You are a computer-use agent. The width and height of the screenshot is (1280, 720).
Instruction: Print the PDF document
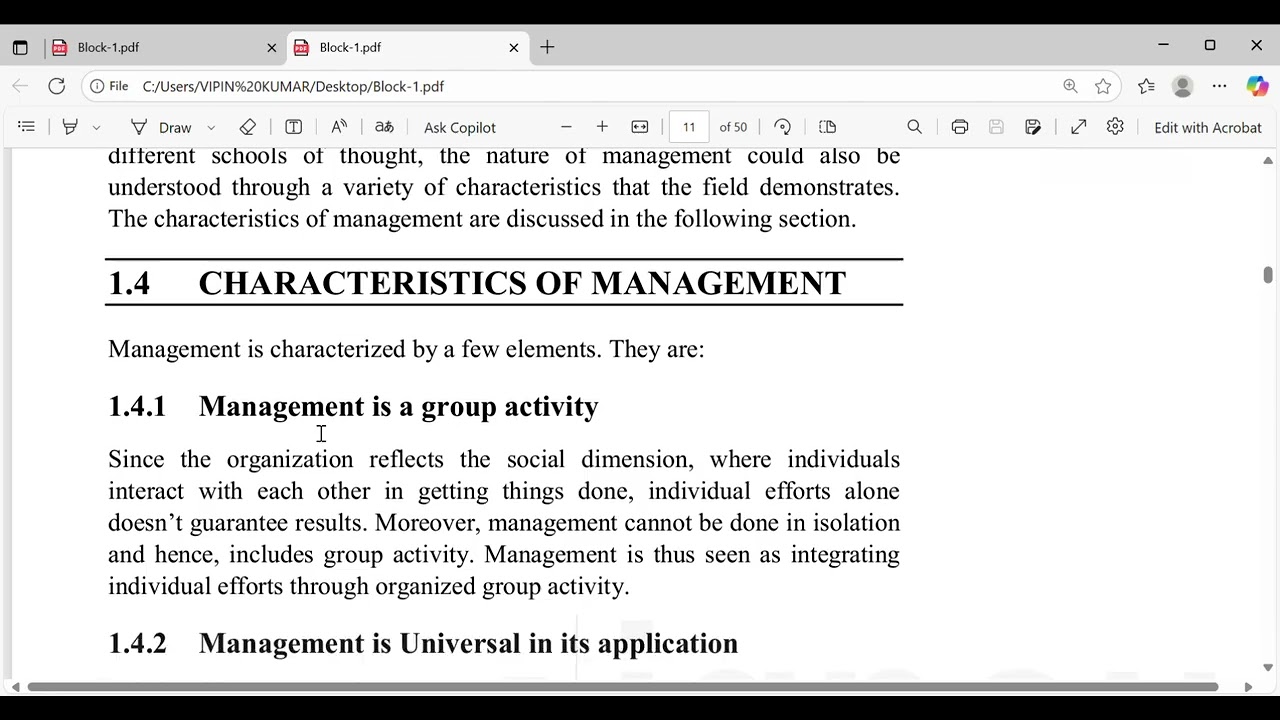(960, 127)
